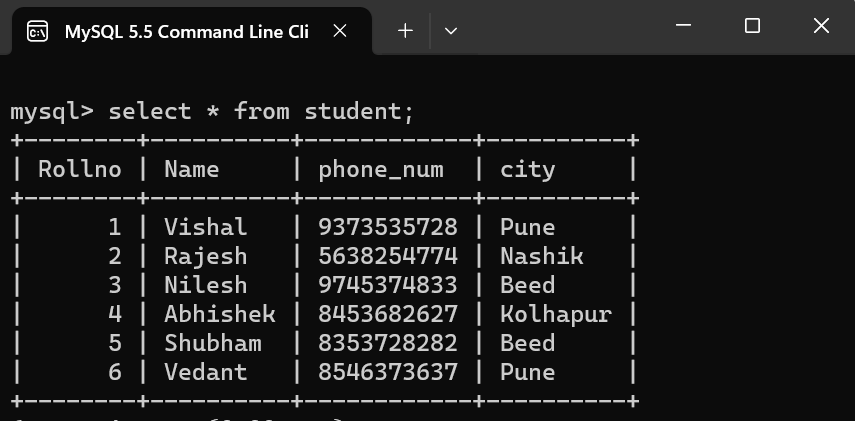The height and width of the screenshot is (421, 855).
Task: Click the phone number 8353728282
Action: coord(388,343)
